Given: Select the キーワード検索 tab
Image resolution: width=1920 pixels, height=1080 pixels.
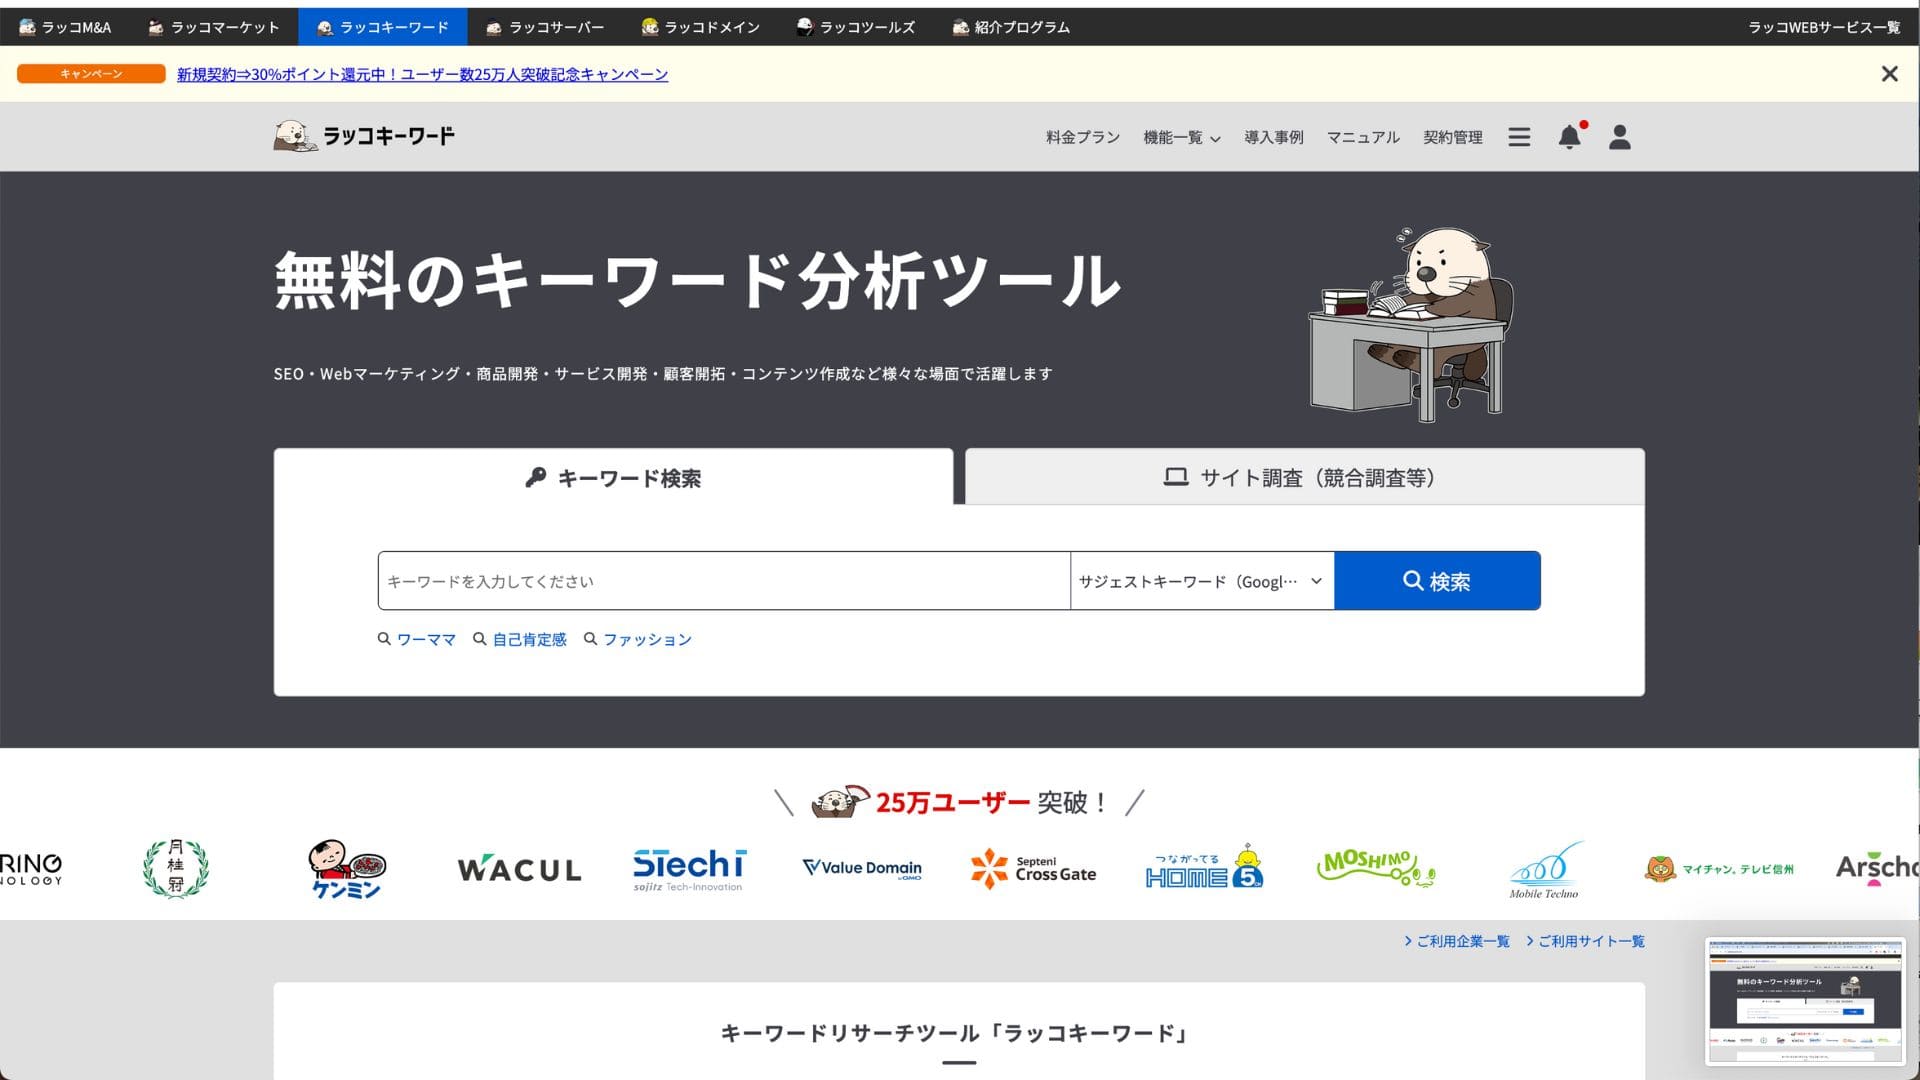Looking at the screenshot, I should pyautogui.click(x=613, y=477).
